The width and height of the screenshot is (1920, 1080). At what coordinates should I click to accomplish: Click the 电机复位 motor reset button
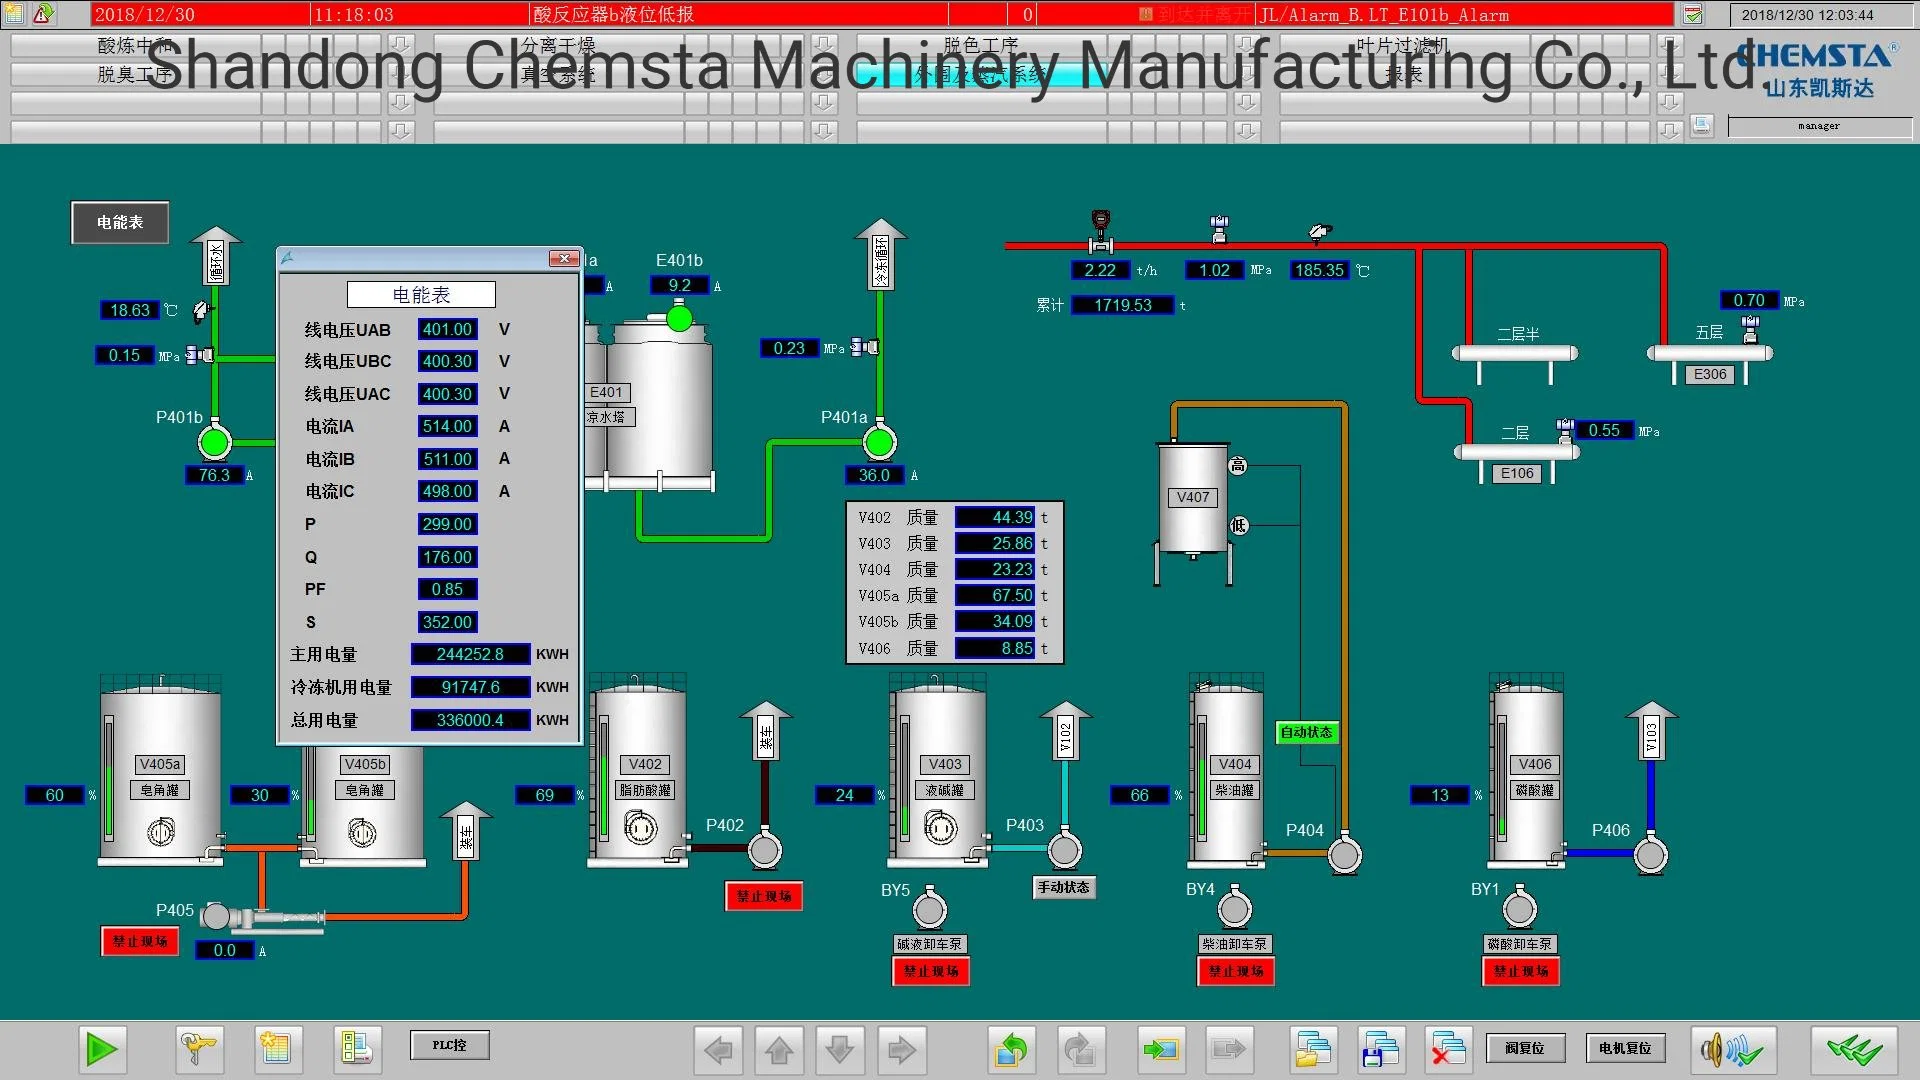pos(1624,1048)
